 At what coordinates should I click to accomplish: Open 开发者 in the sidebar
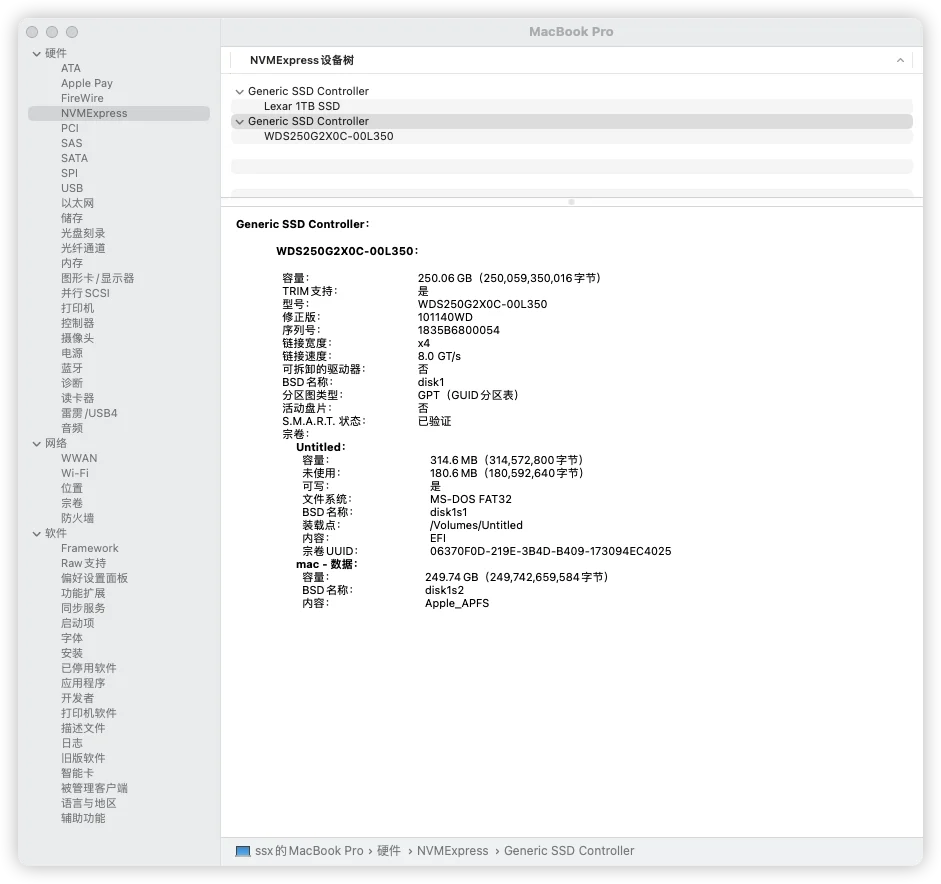coord(77,699)
